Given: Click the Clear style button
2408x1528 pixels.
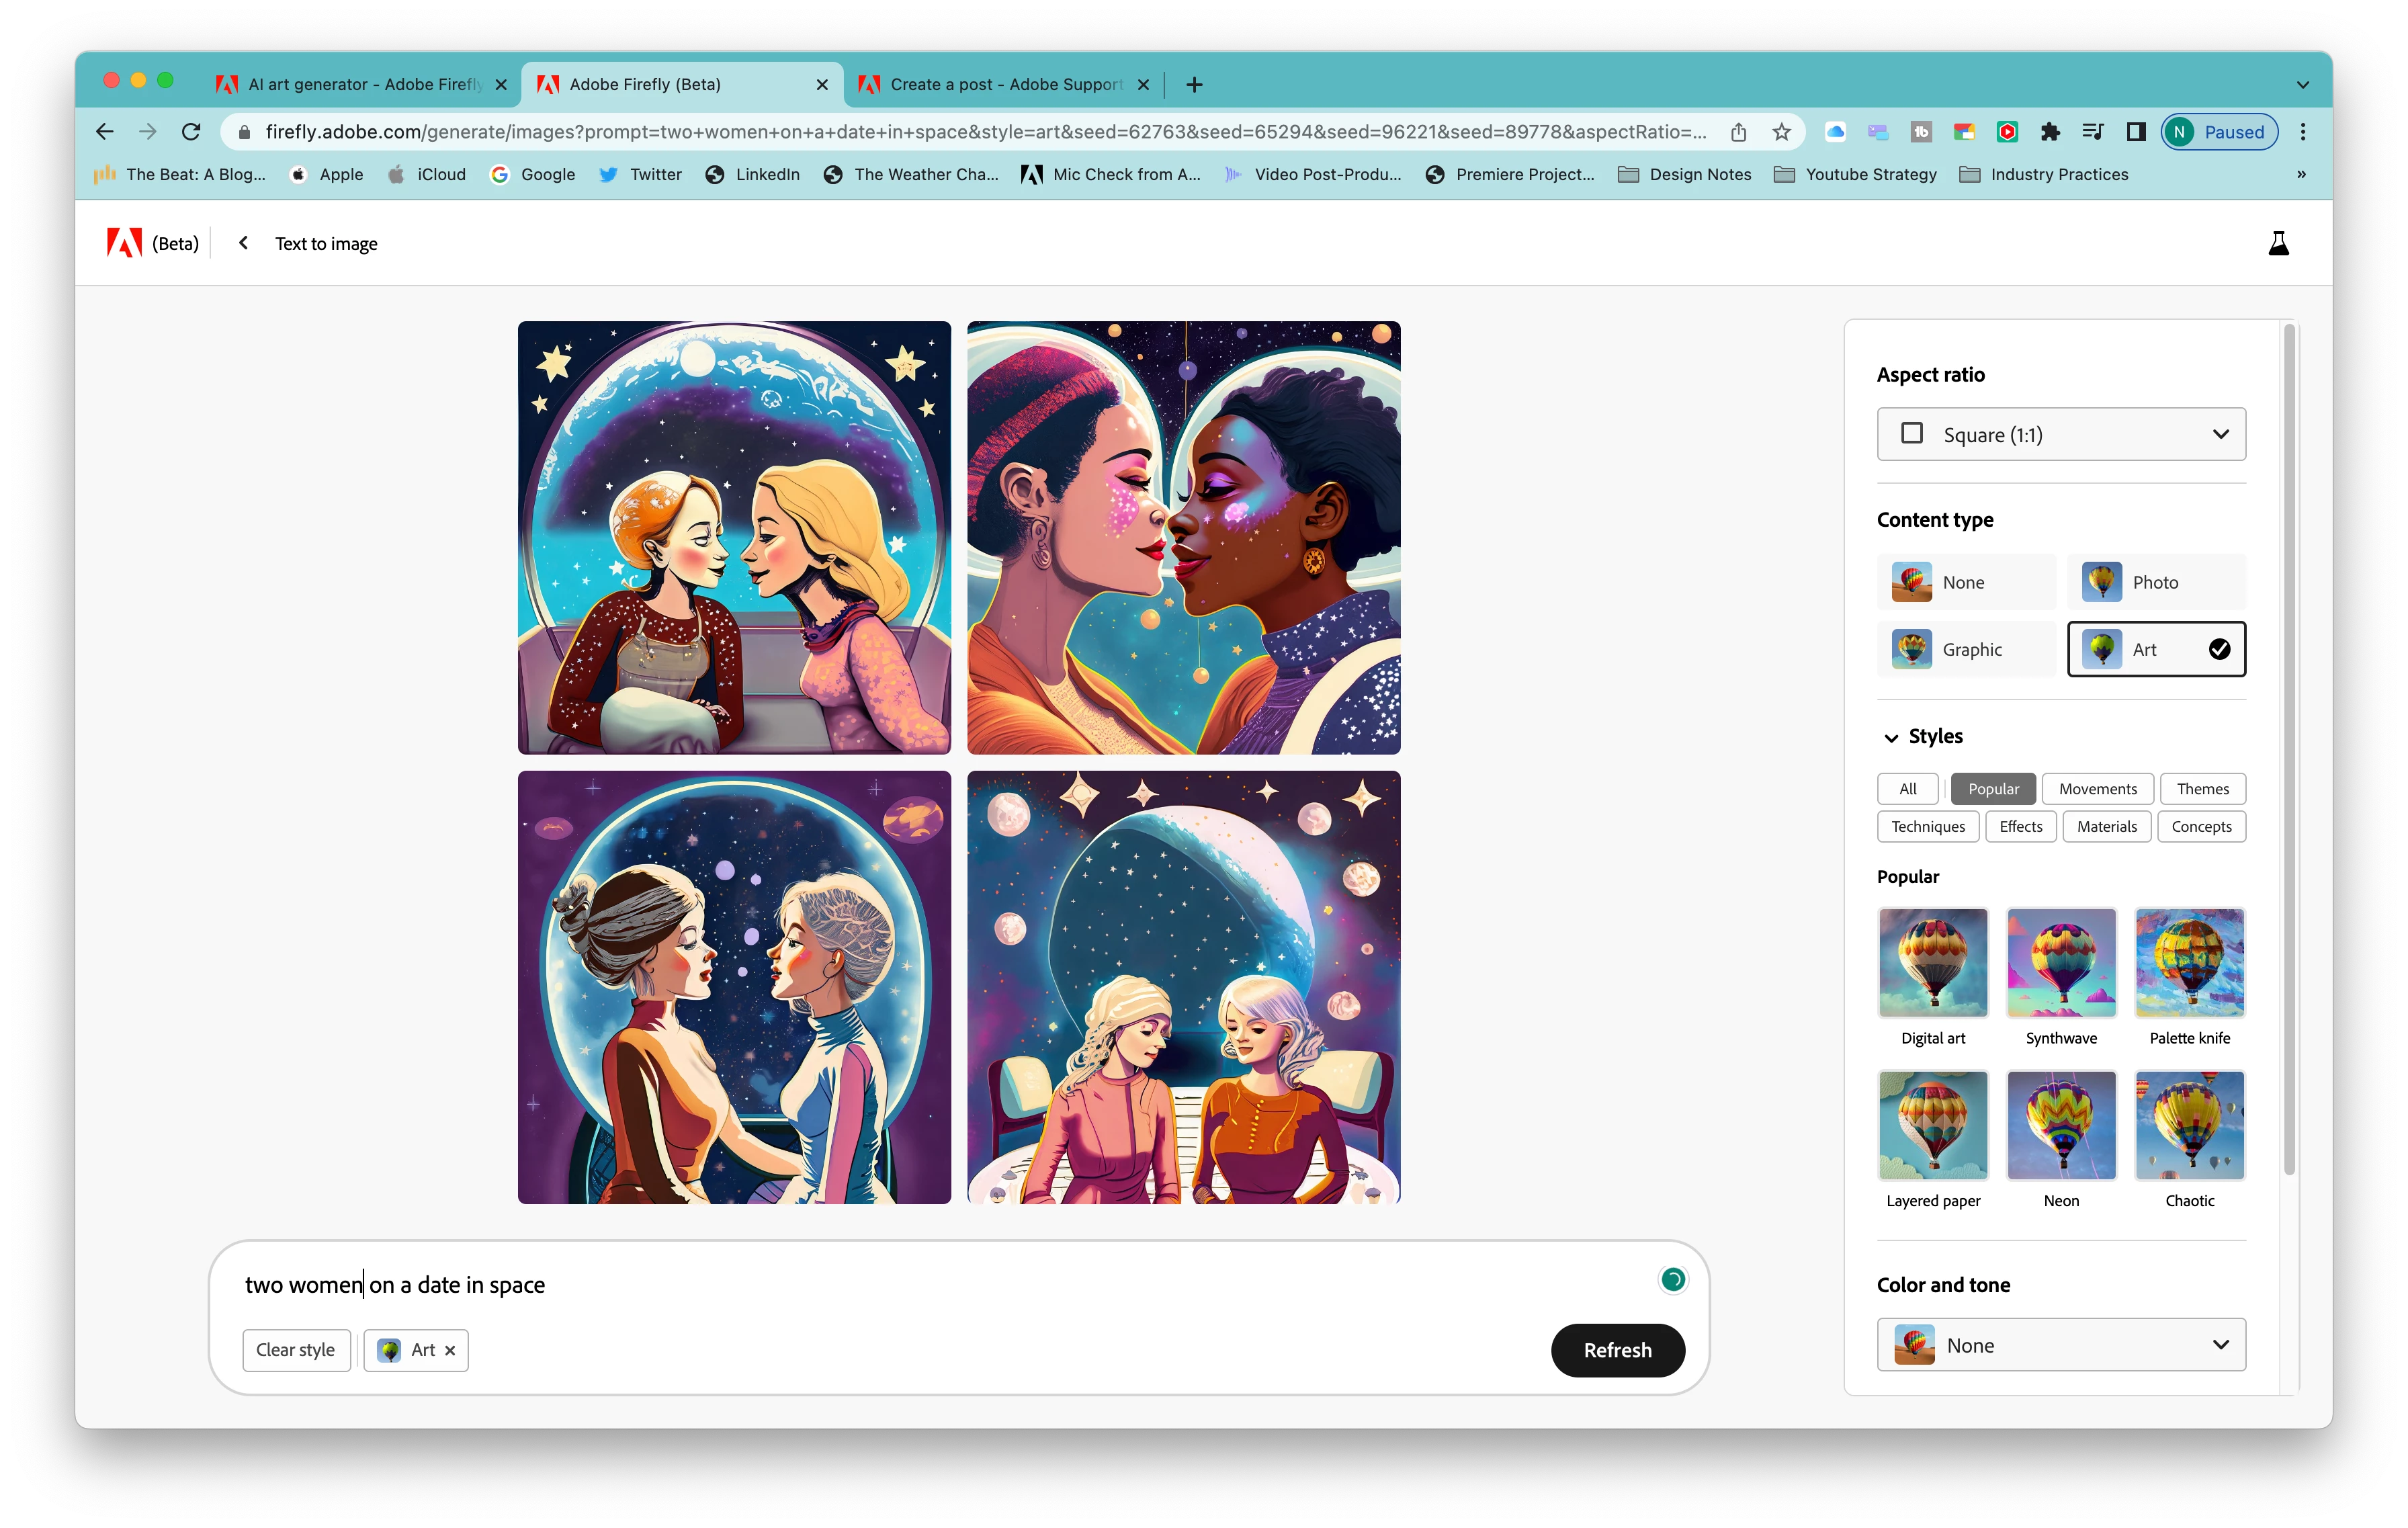Looking at the screenshot, I should coord(296,1350).
